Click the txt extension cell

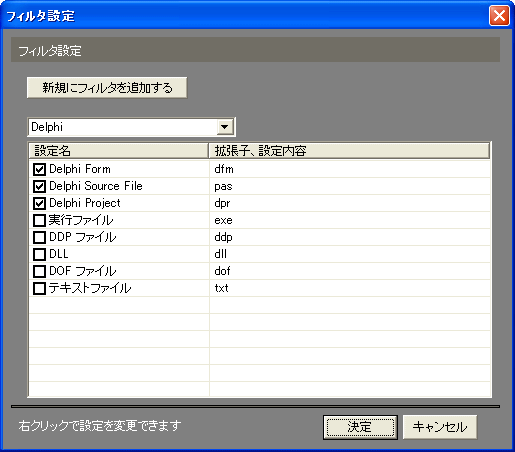[350, 288]
